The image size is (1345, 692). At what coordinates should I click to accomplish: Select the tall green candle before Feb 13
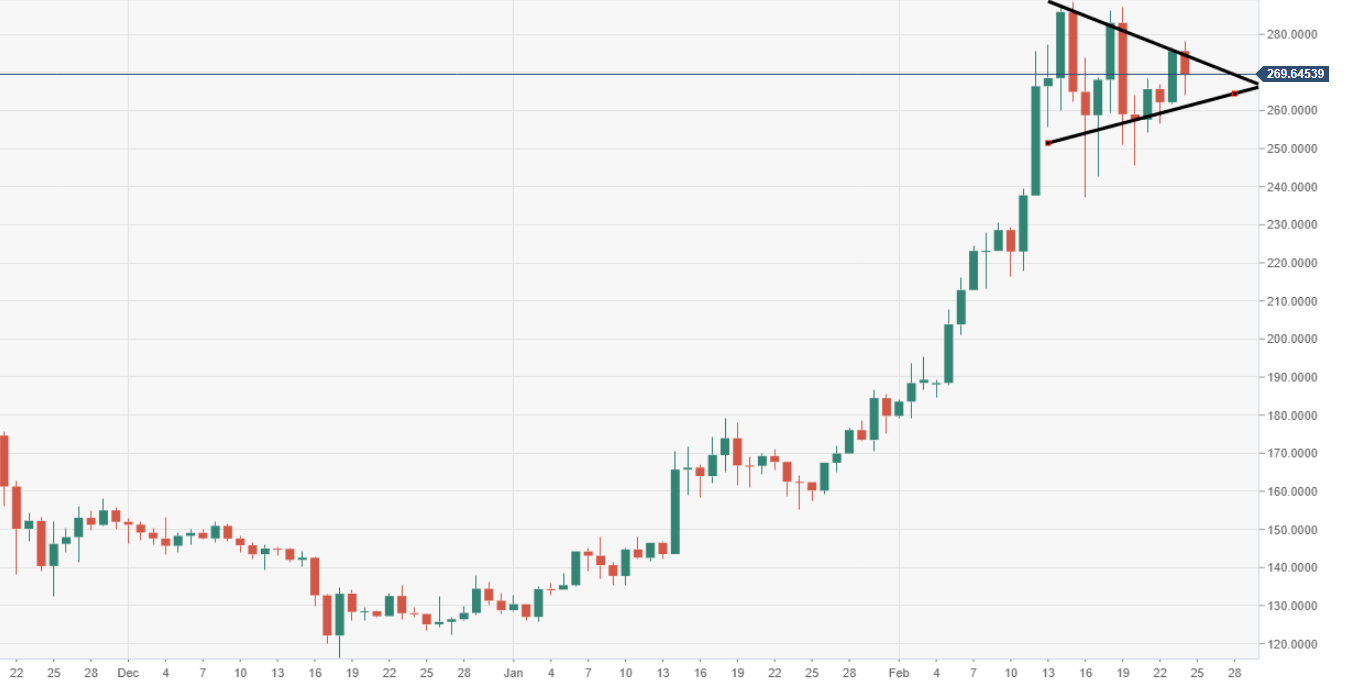click(1036, 140)
